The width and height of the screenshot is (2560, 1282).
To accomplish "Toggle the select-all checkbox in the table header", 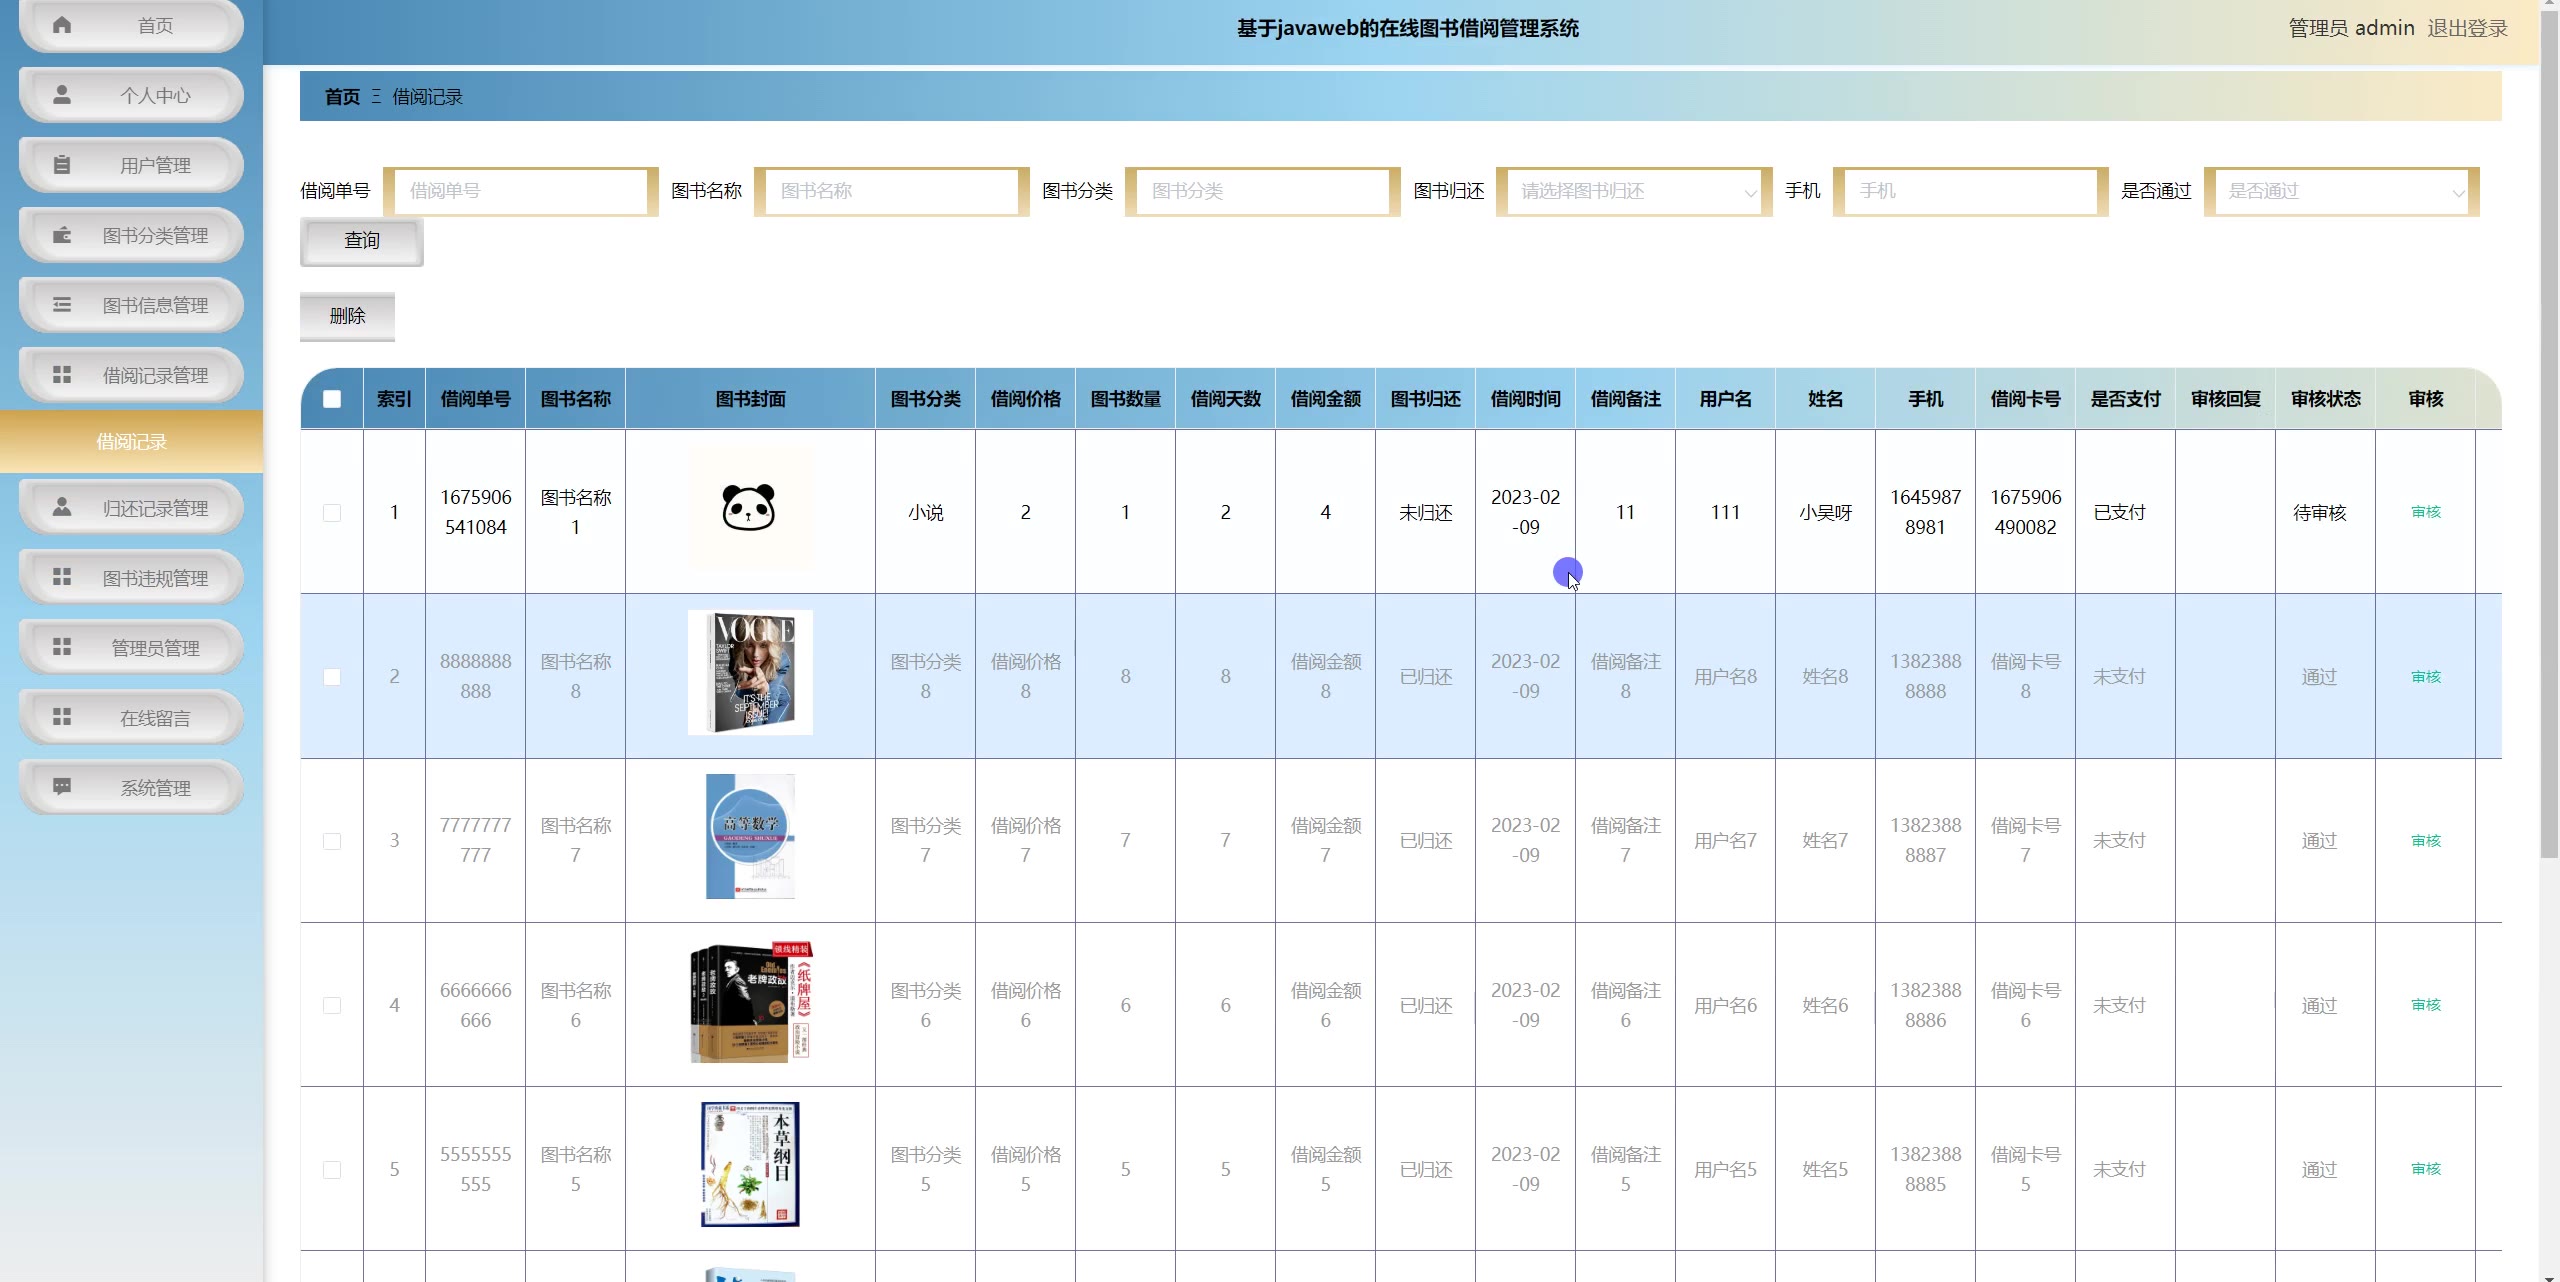I will coord(332,399).
